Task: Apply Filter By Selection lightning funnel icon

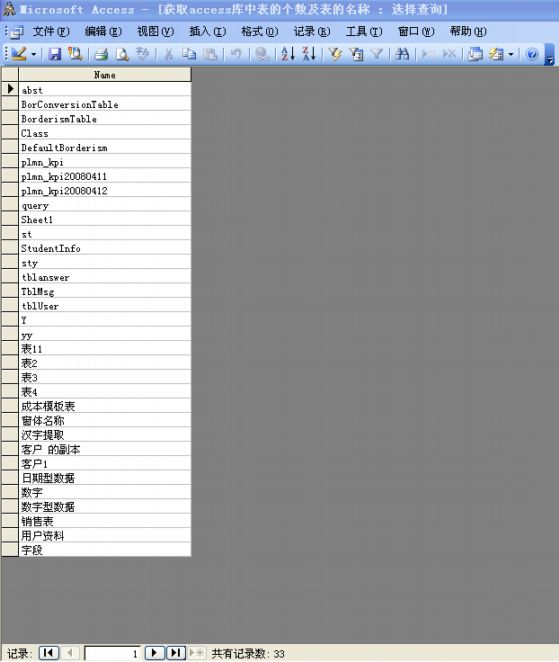Action: (x=336, y=54)
